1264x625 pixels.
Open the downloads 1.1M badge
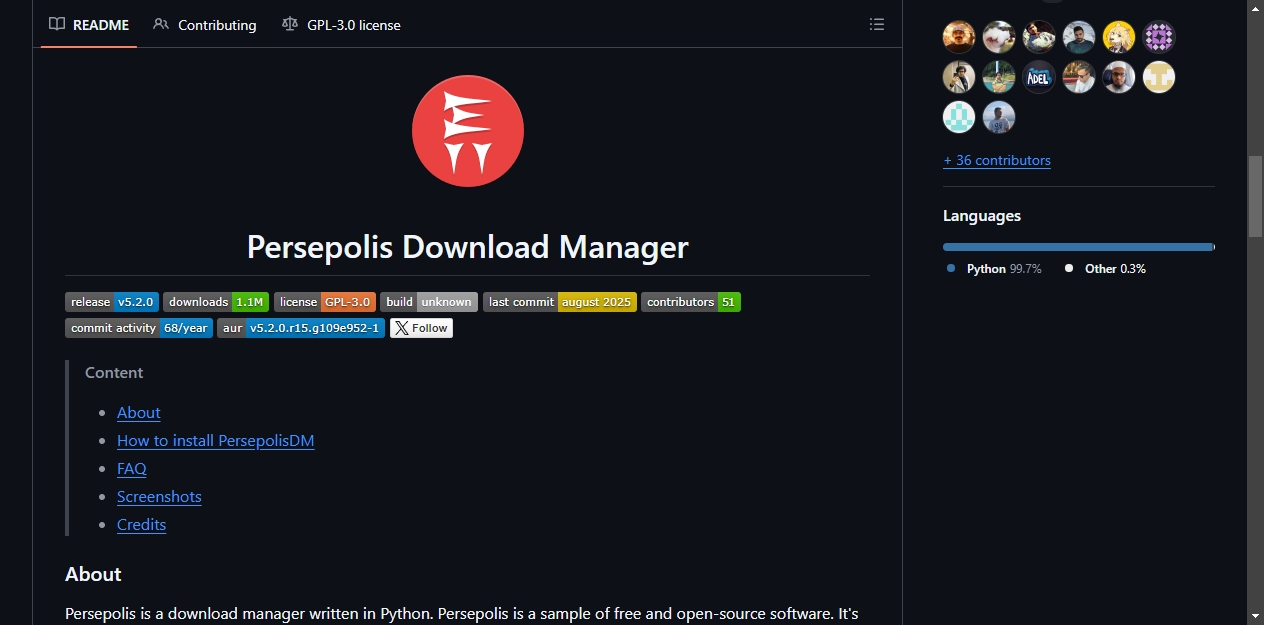(216, 302)
